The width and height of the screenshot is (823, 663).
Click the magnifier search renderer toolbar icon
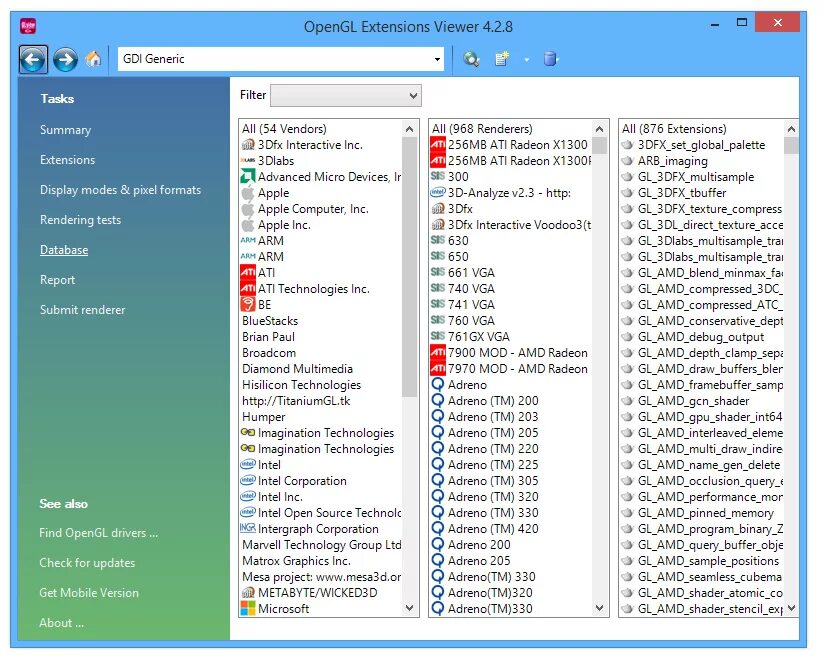tap(471, 59)
